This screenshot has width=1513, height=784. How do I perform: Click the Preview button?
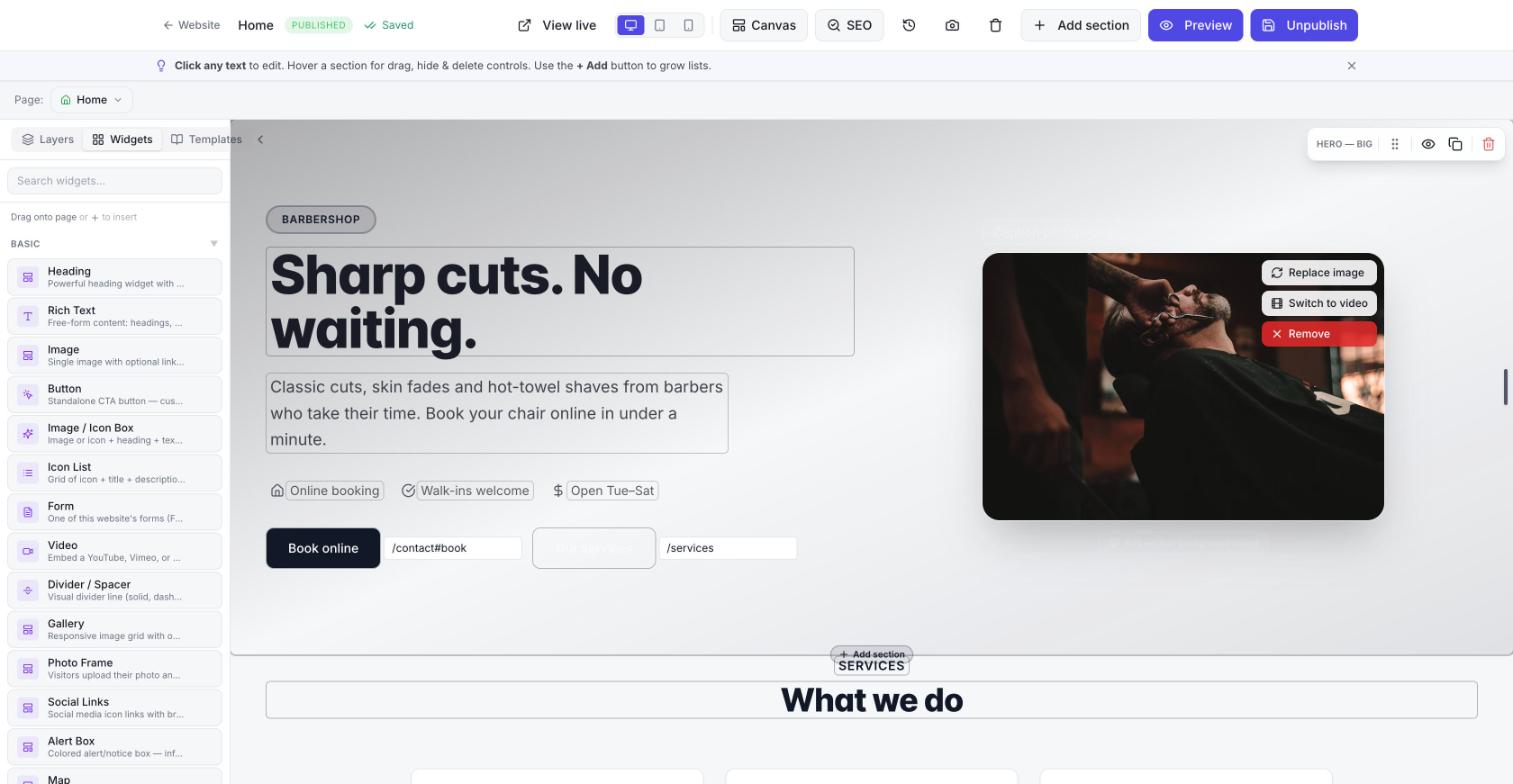tap(1195, 25)
